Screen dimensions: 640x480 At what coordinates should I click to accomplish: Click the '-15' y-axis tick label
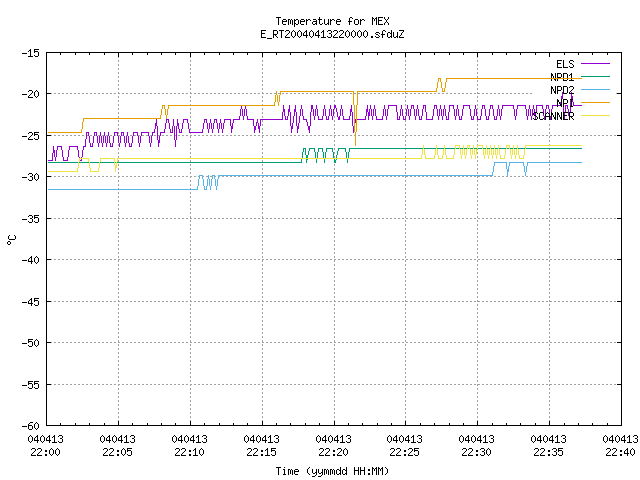31,53
